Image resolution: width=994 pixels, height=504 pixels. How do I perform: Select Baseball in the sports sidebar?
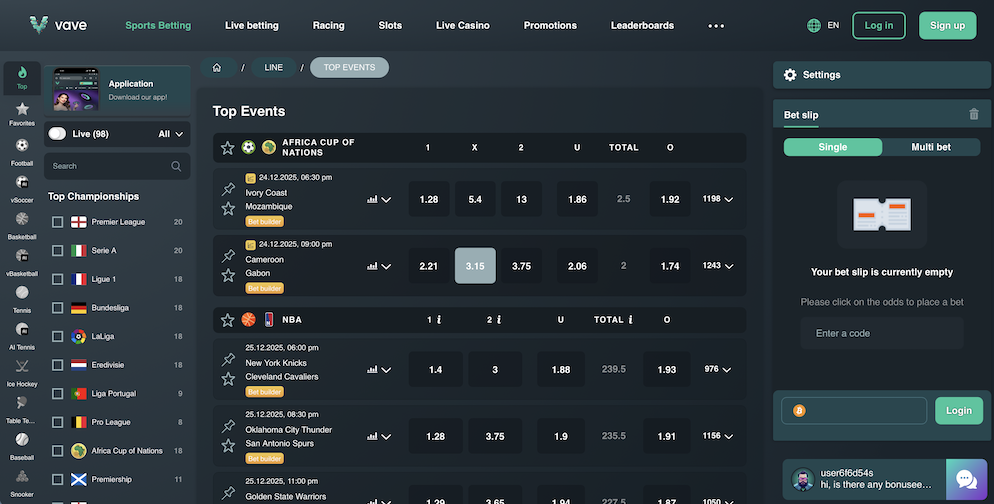click(22, 446)
